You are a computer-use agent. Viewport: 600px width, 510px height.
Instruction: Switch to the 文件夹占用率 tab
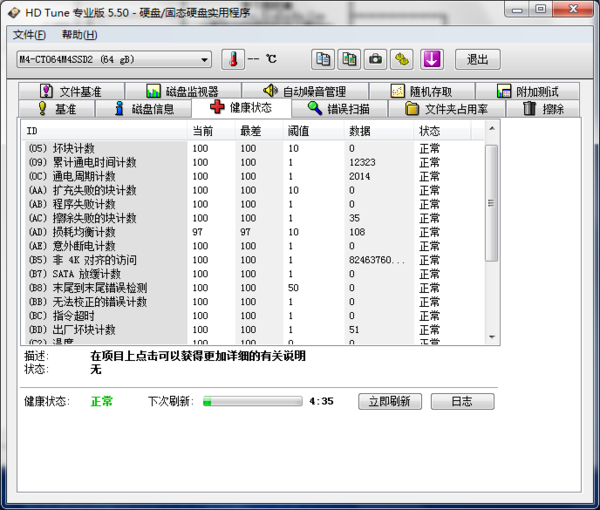click(x=447, y=109)
